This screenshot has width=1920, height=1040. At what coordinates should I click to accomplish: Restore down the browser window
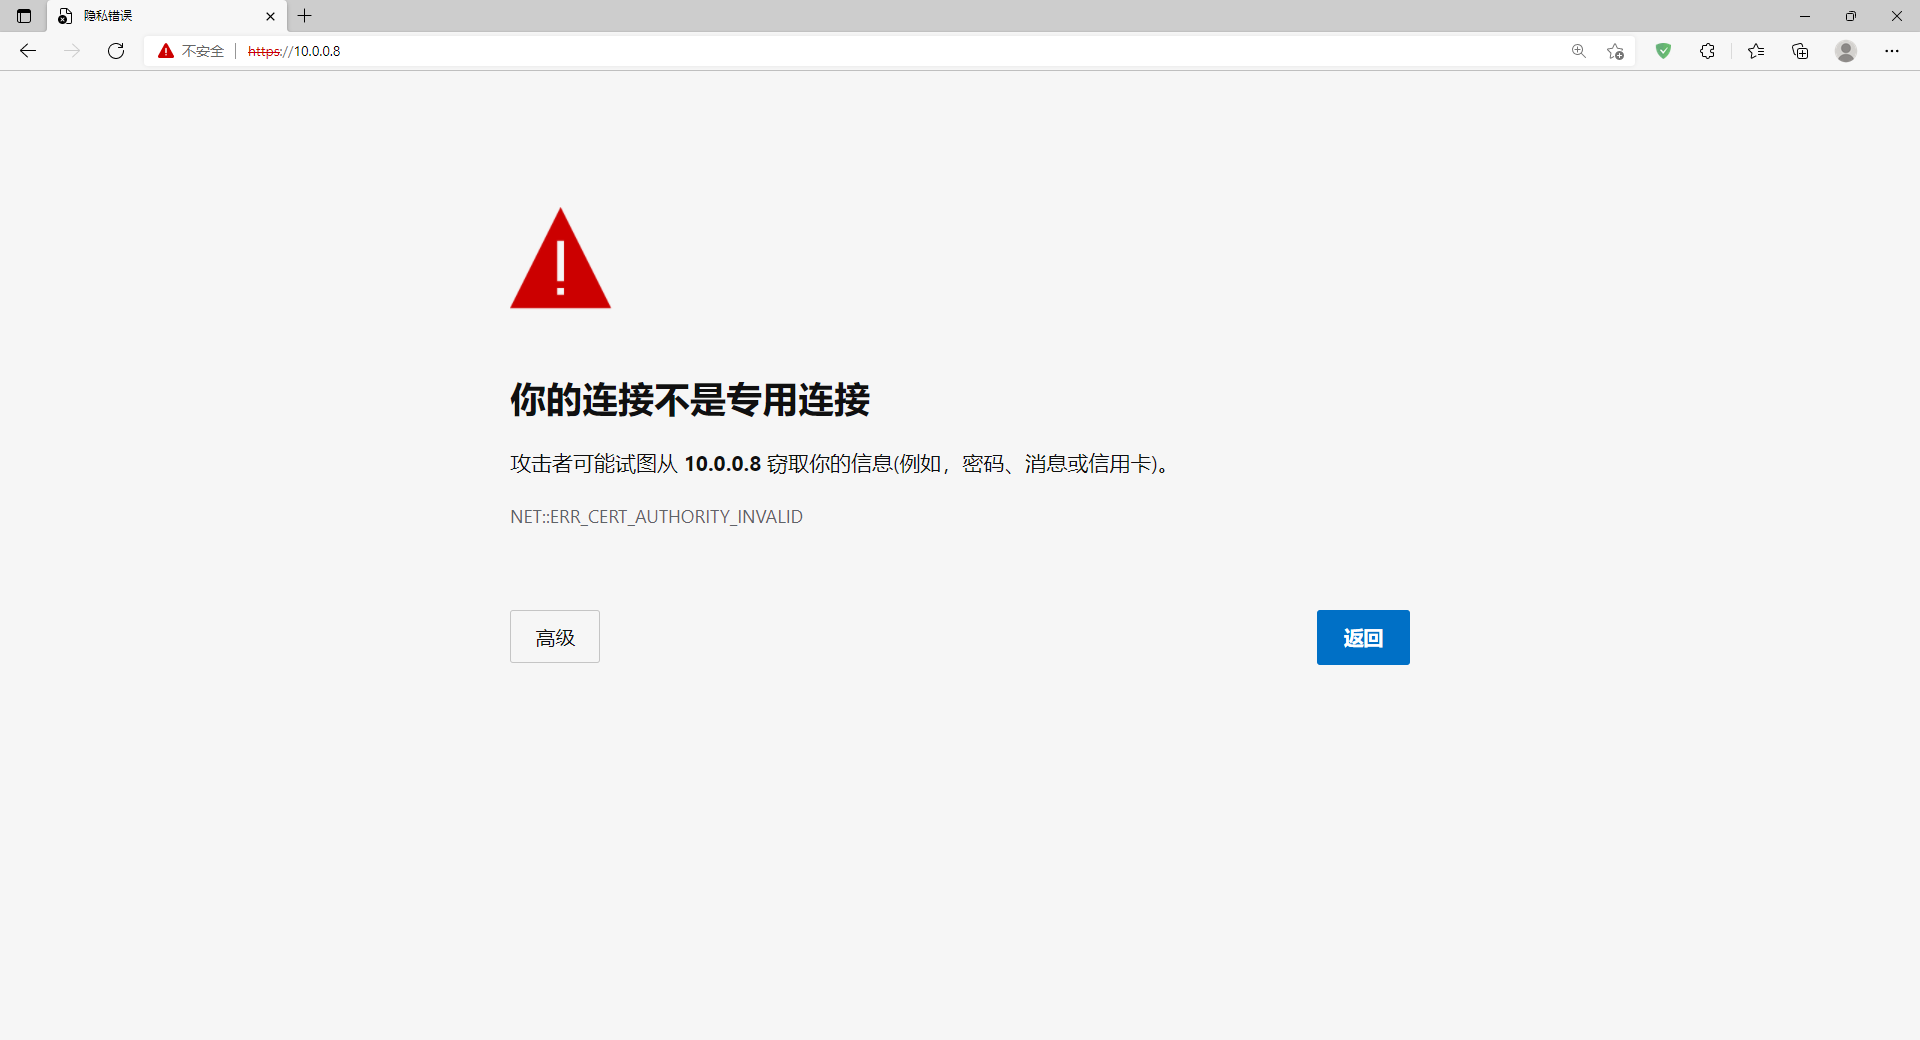click(x=1851, y=16)
